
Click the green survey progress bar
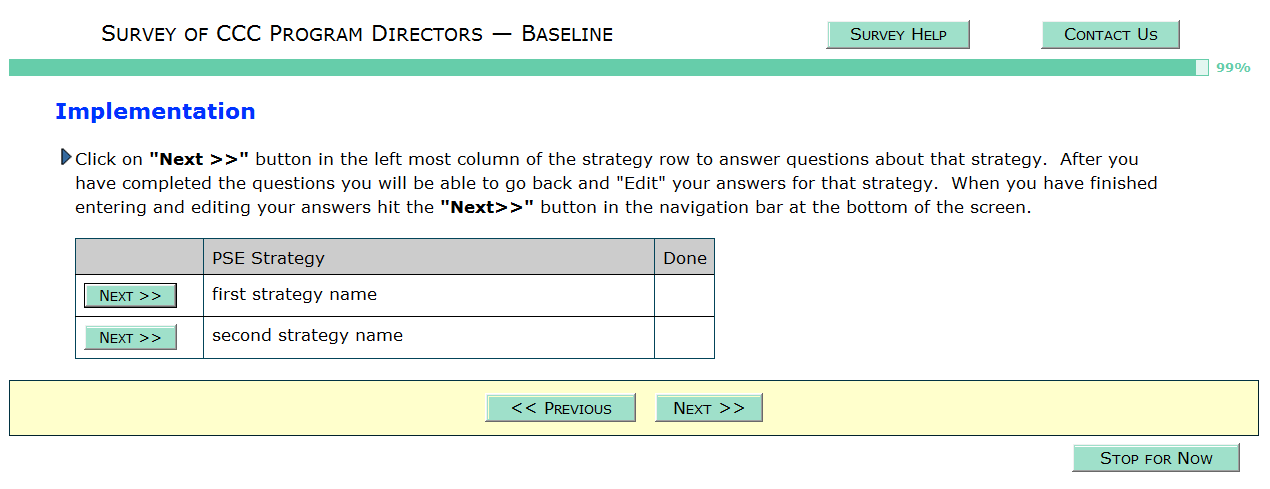600,67
